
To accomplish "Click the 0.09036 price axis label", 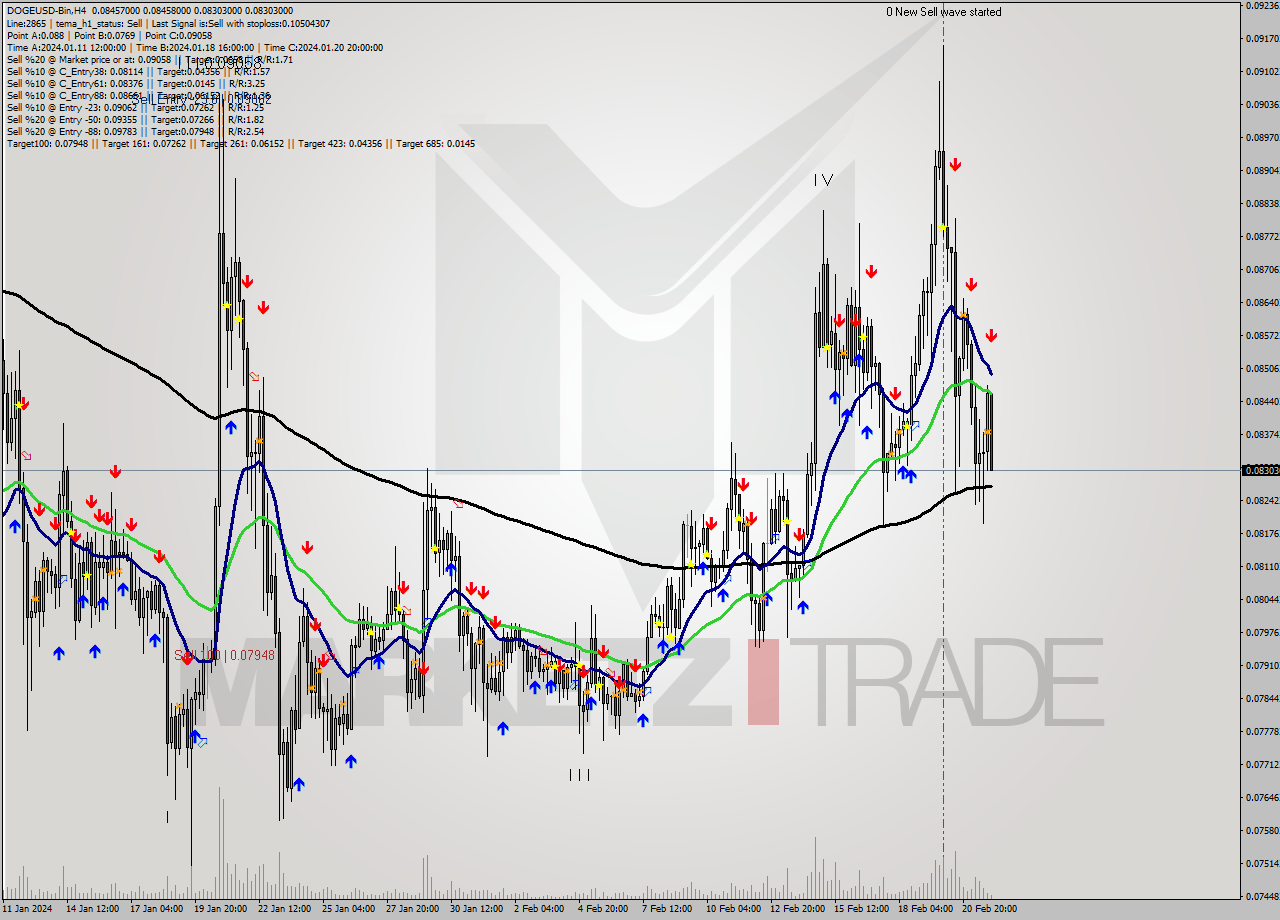I will pyautogui.click(x=1263, y=104).
